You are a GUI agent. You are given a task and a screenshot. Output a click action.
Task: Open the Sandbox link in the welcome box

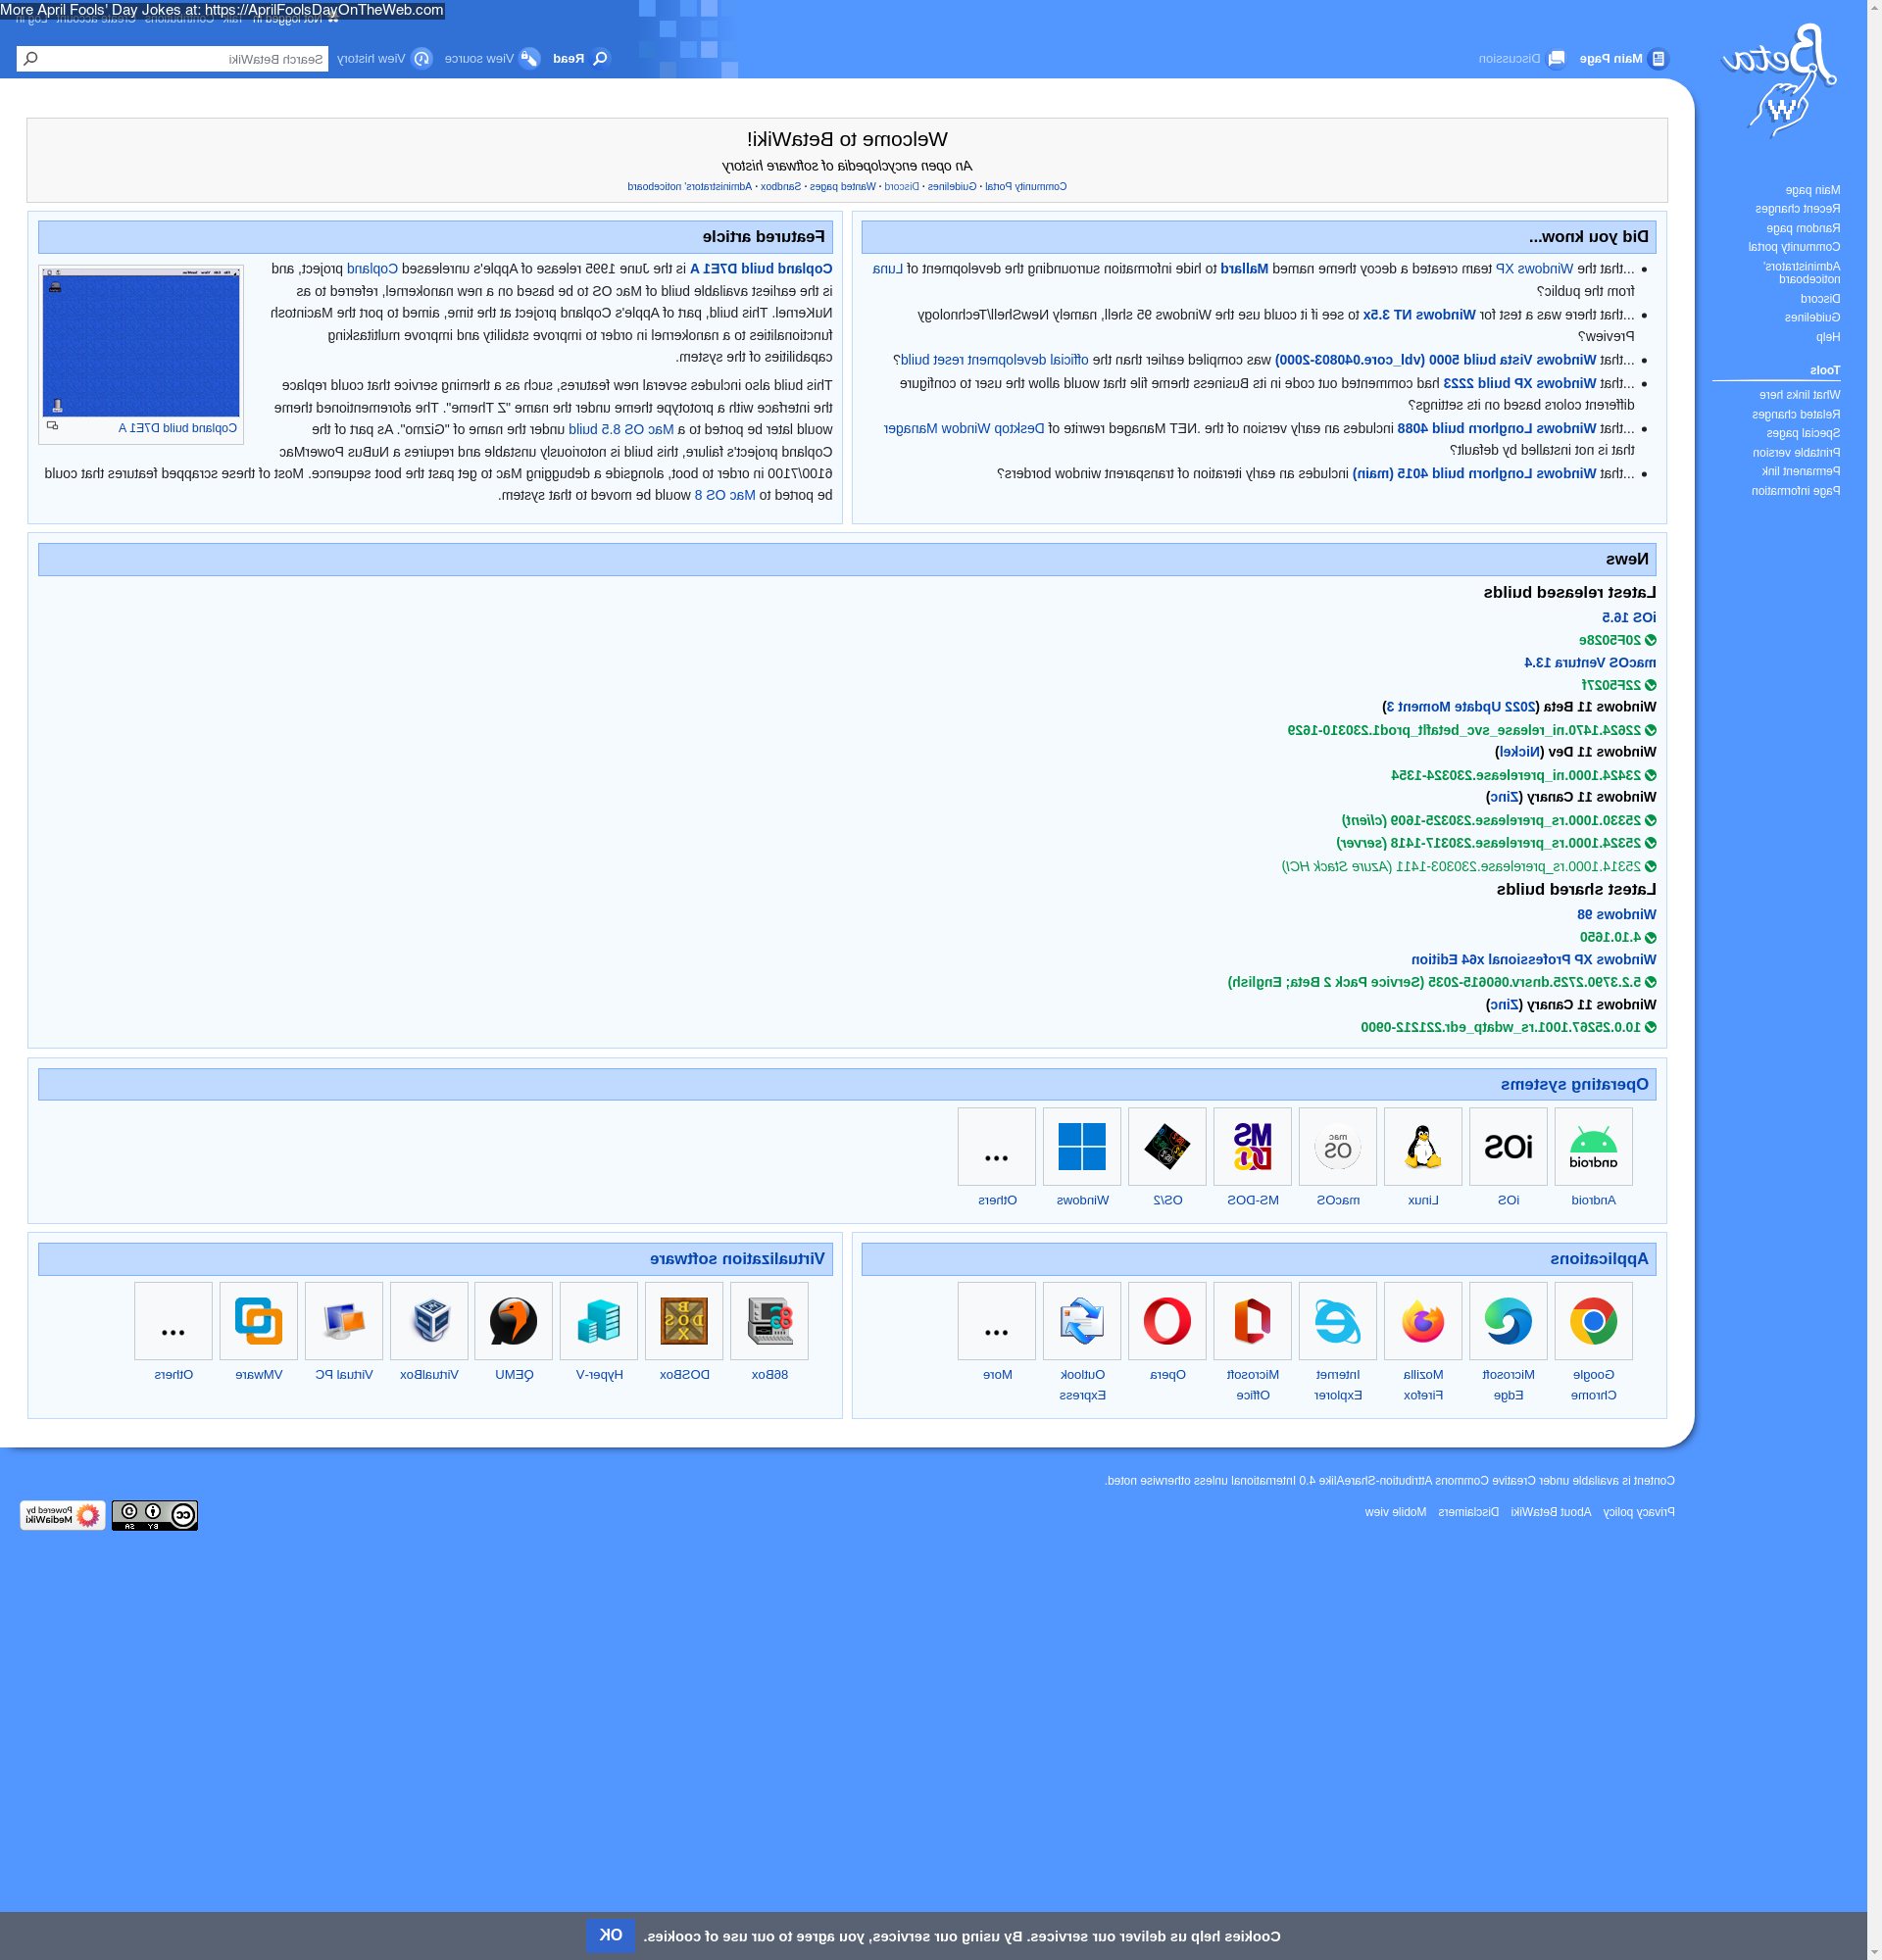780,187
